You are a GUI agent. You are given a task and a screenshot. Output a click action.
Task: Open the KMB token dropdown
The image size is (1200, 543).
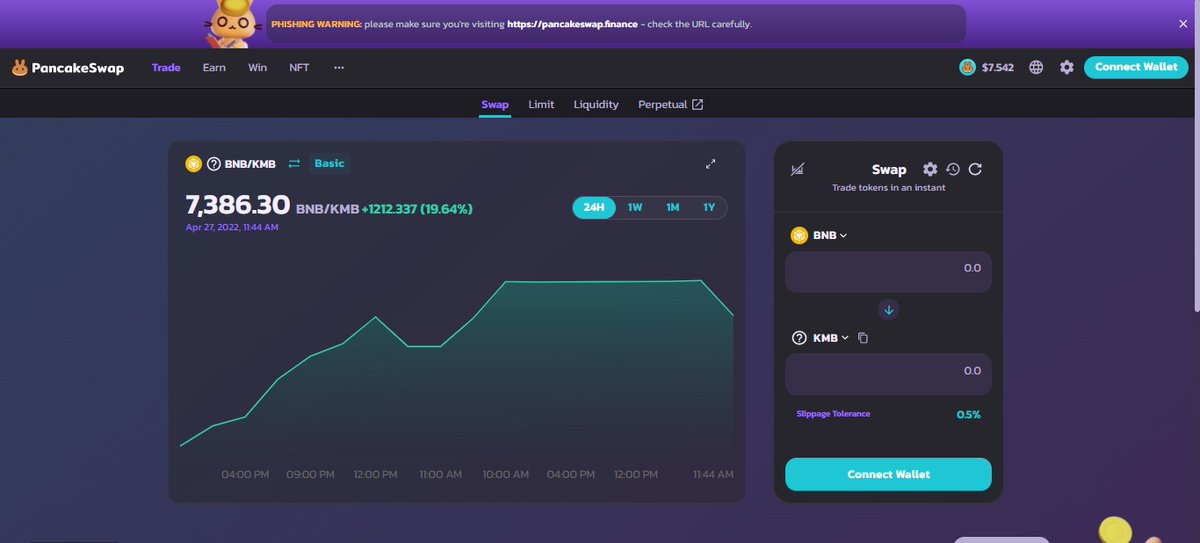click(x=830, y=338)
